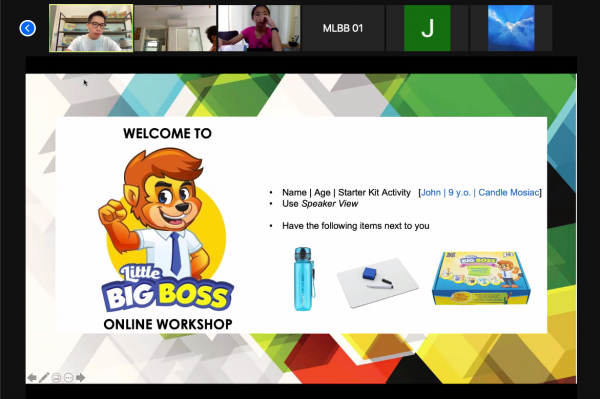Open the see-all-slides icon

56,378
